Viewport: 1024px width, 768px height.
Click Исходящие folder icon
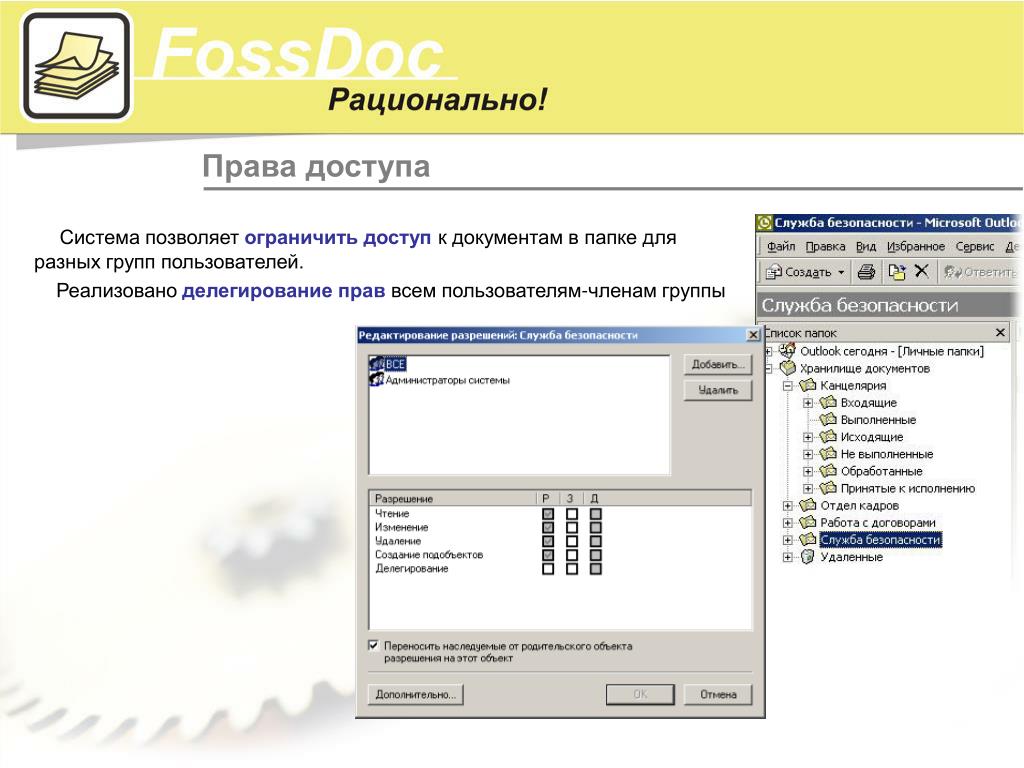click(828, 436)
